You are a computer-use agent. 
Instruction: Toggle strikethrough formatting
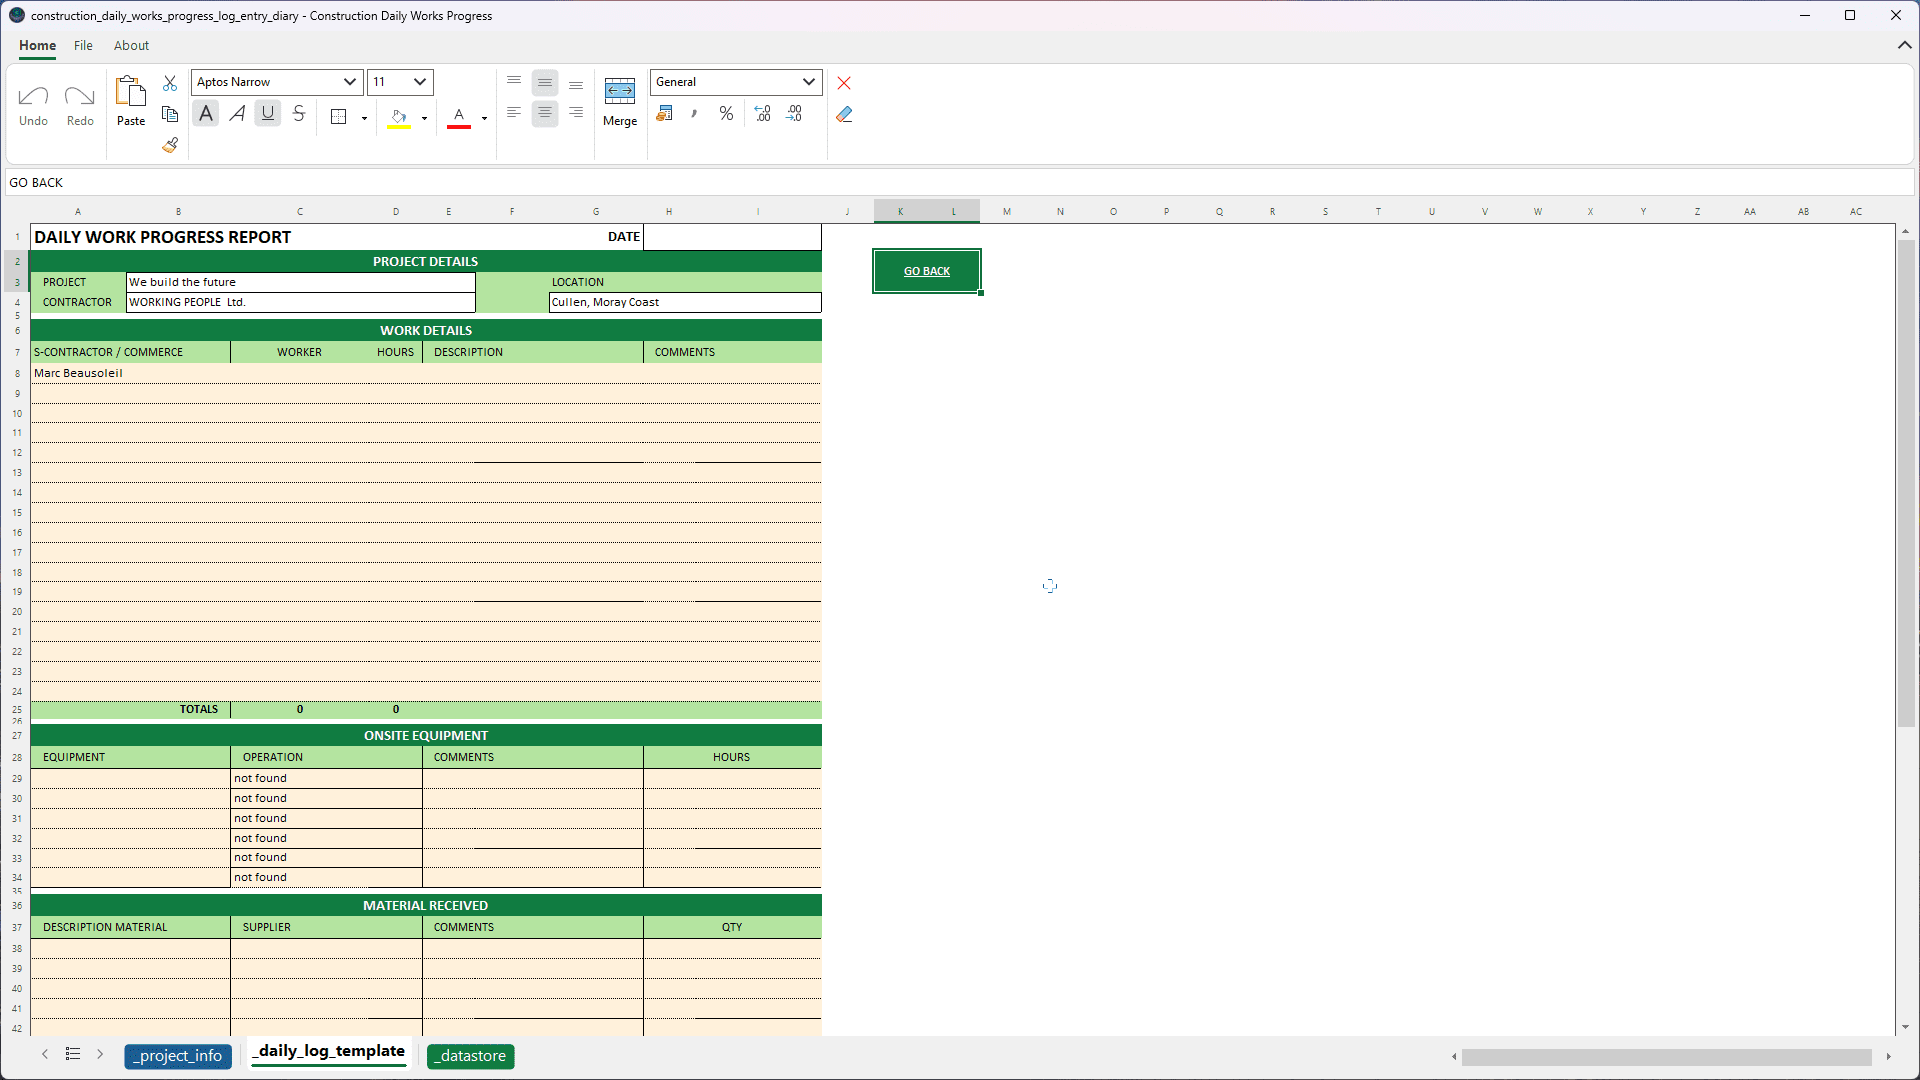[x=299, y=113]
